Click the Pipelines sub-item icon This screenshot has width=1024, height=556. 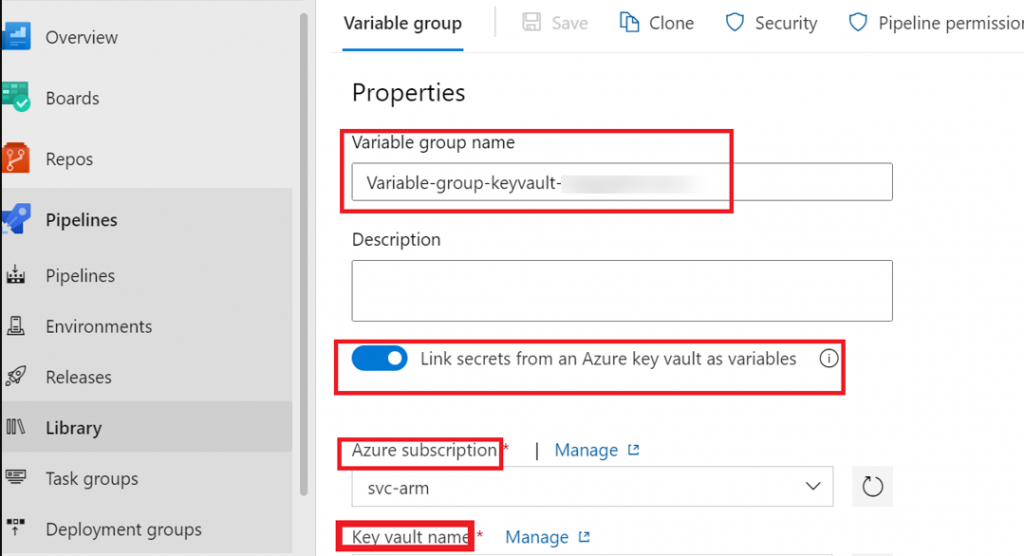click(16, 275)
